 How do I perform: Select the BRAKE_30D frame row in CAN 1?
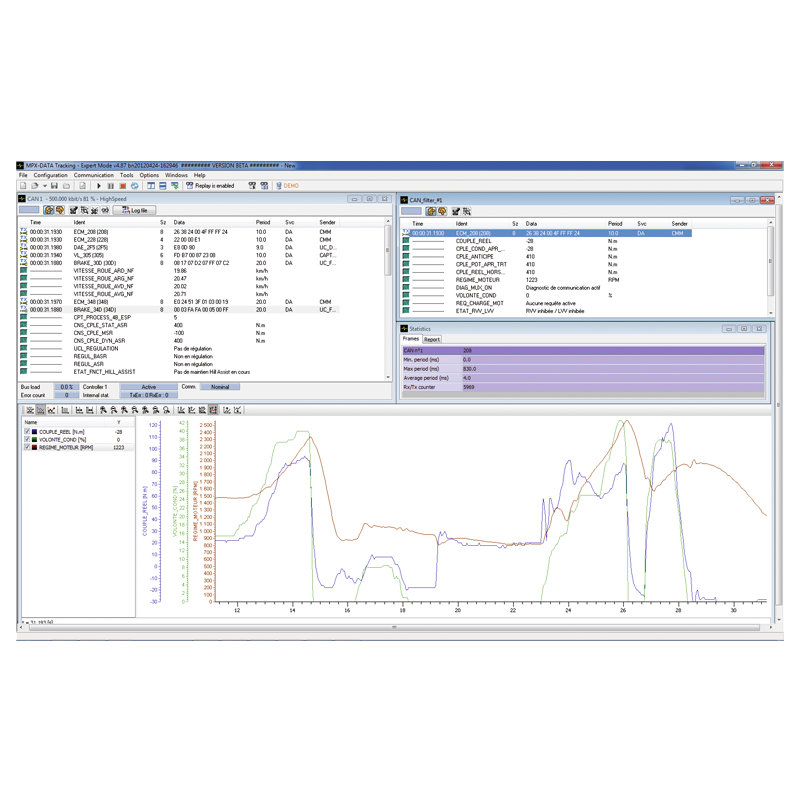179,263
